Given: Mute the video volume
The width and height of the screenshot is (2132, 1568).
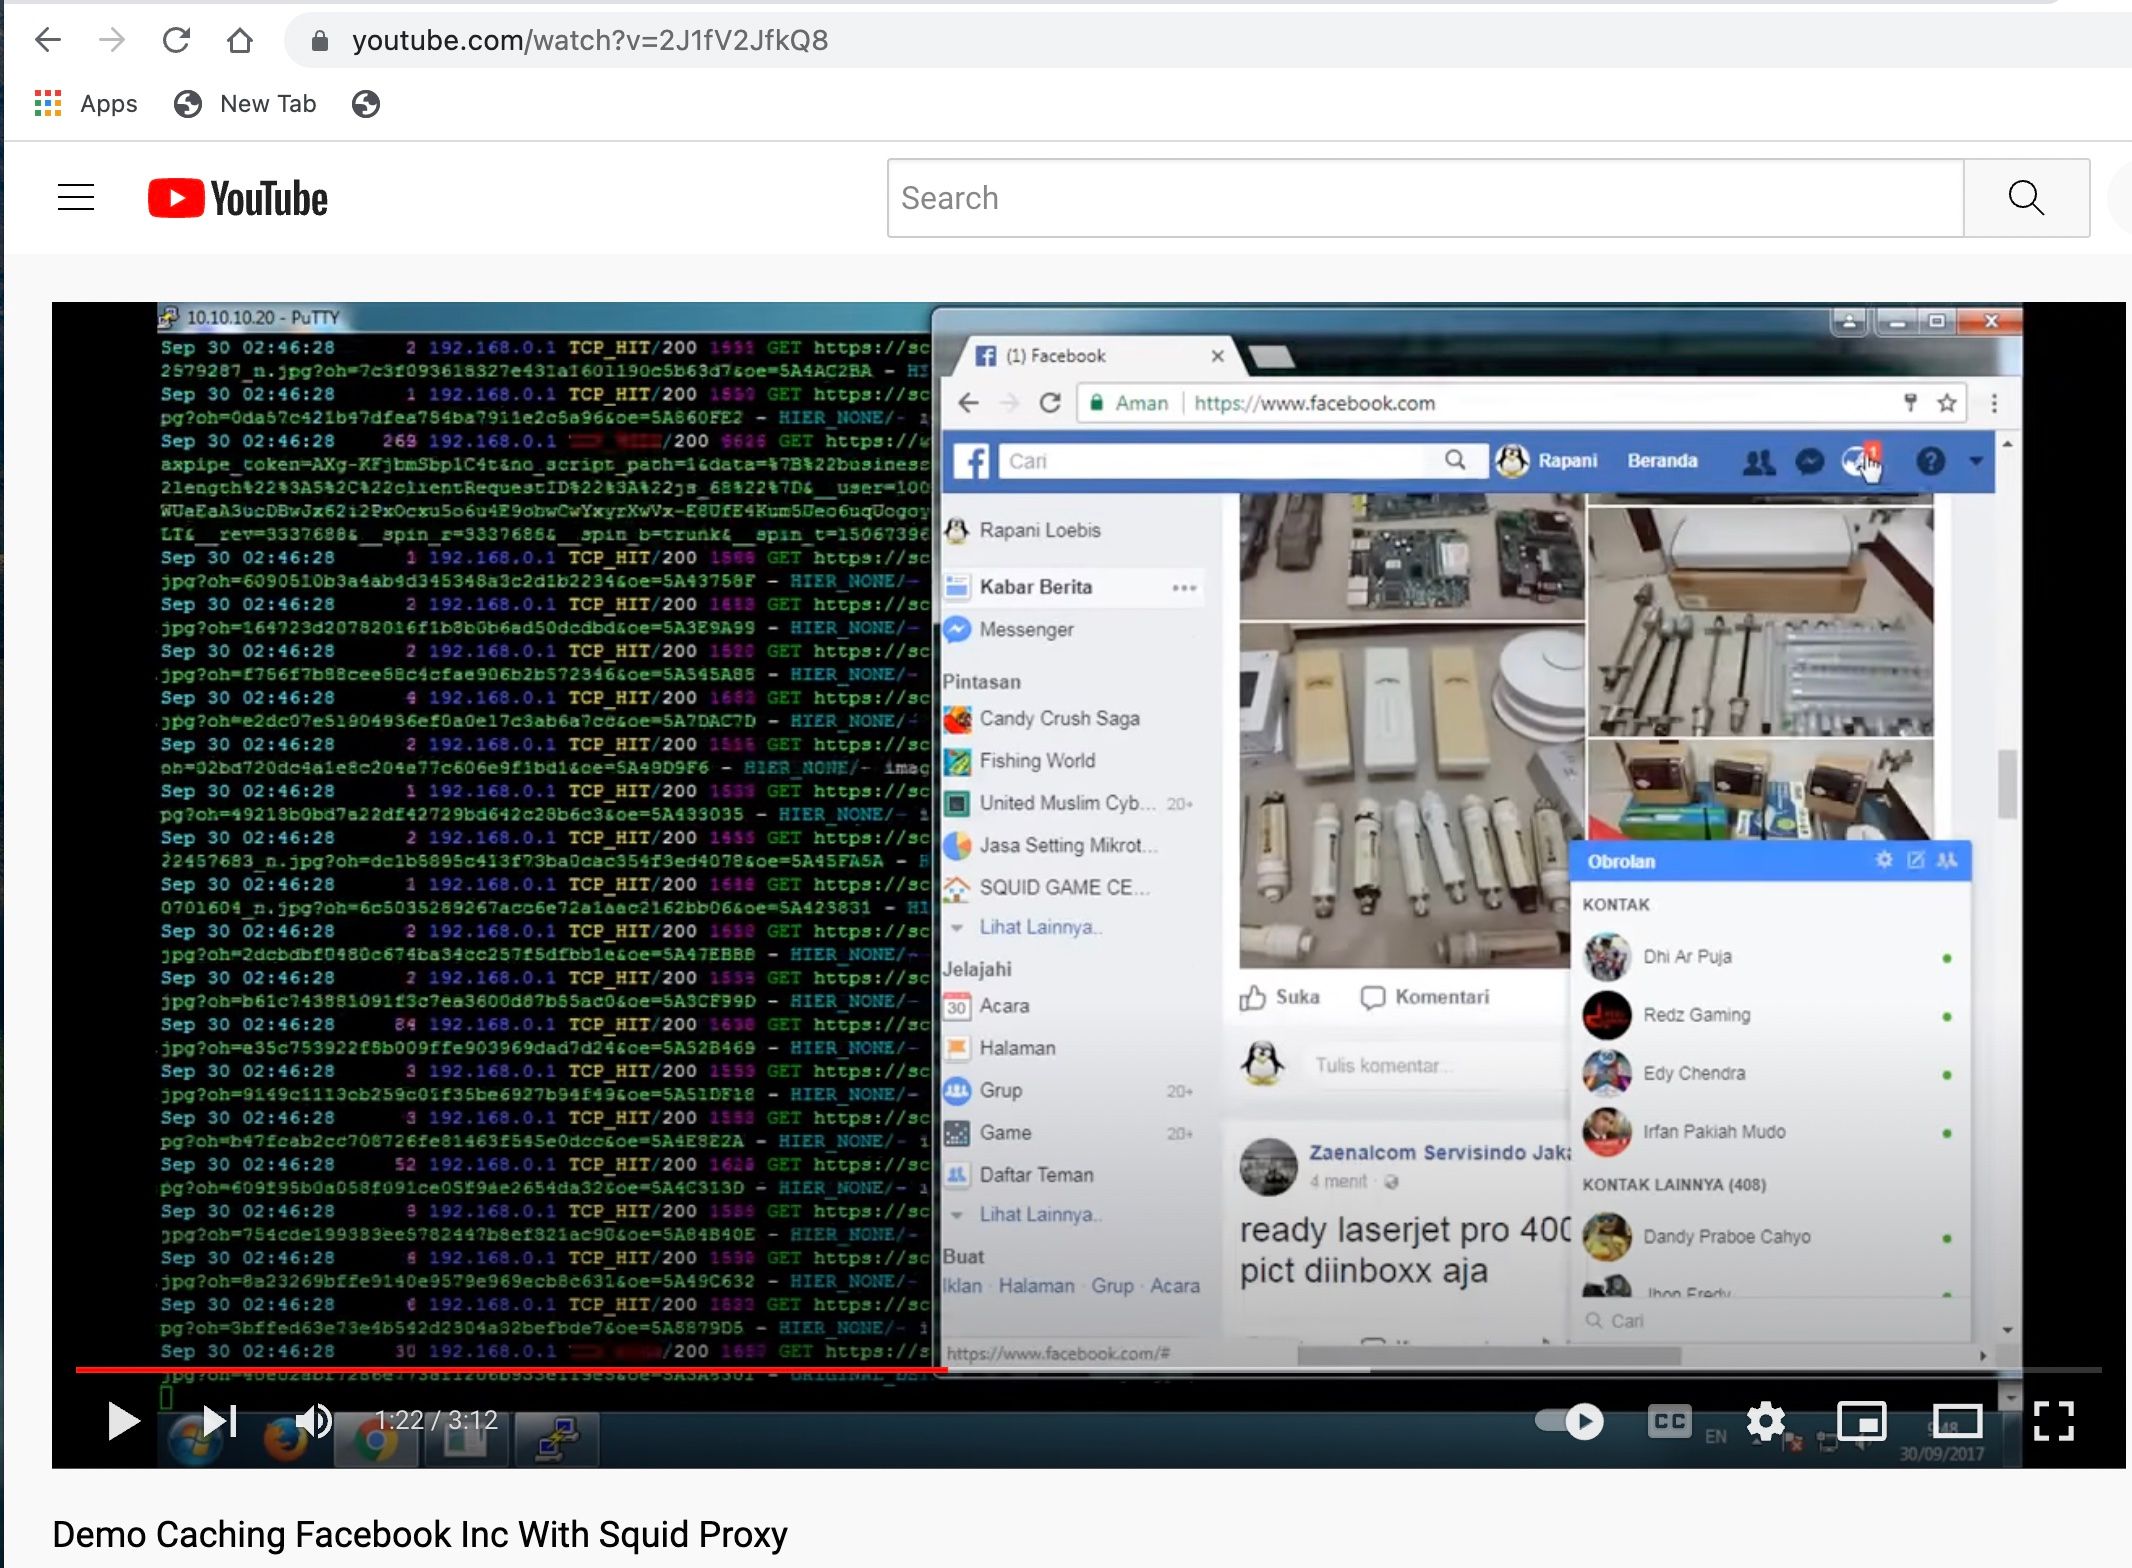Looking at the screenshot, I should coord(312,1421).
